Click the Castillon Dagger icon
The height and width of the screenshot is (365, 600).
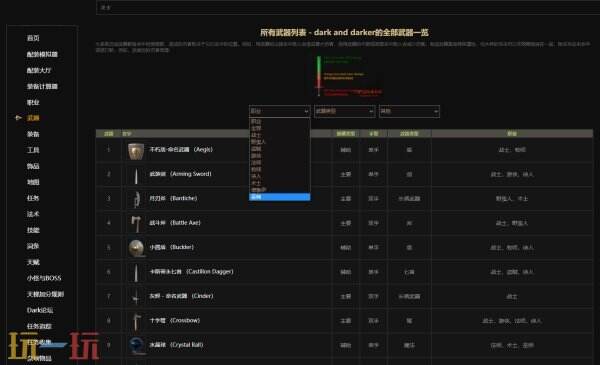click(136, 273)
